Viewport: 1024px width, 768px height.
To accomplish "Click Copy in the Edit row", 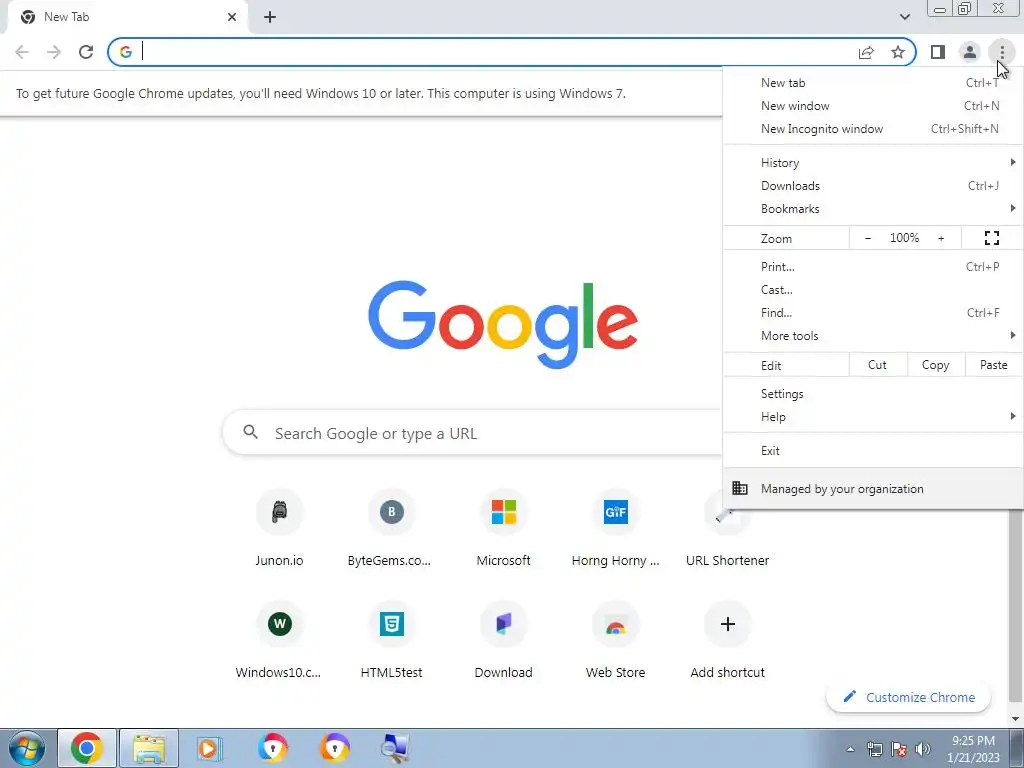I will pos(936,365).
